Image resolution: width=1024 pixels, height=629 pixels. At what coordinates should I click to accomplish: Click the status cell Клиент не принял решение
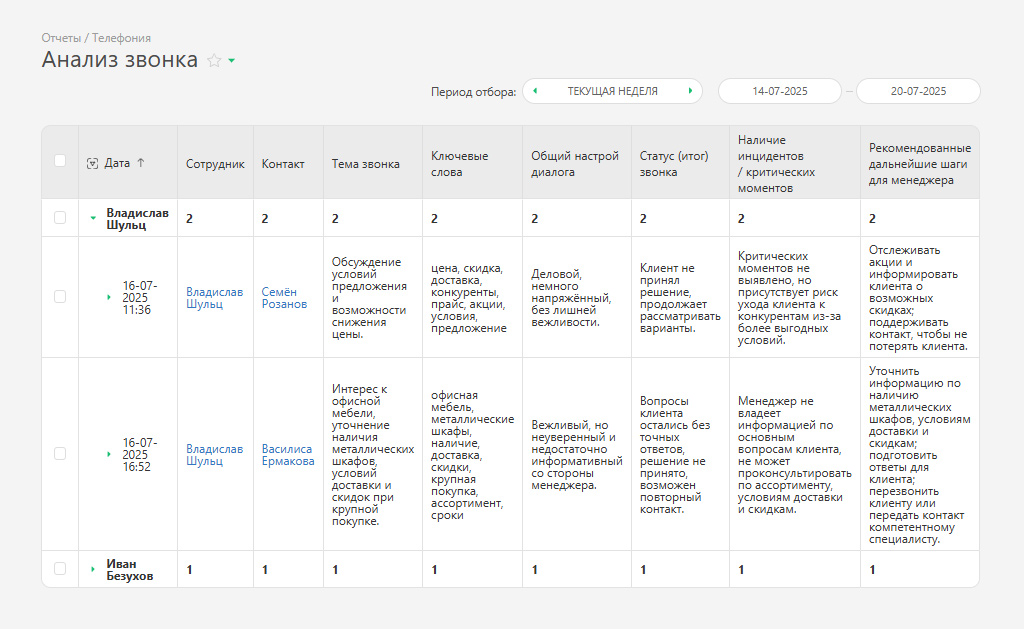(x=680, y=298)
